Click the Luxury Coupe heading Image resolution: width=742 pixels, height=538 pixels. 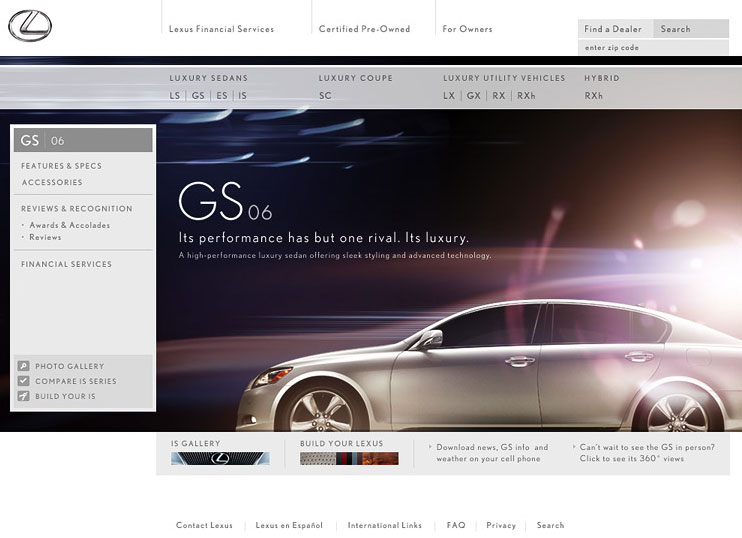356,78
